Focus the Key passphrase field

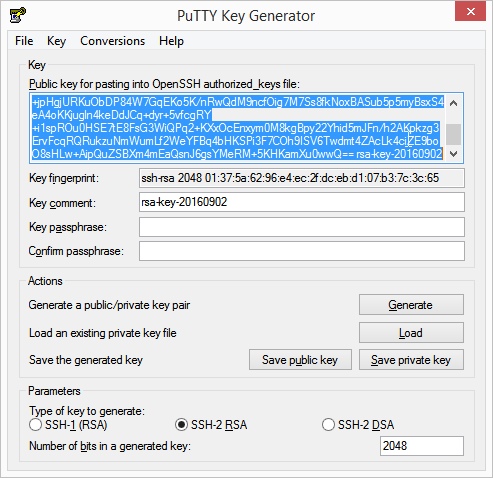click(302, 227)
